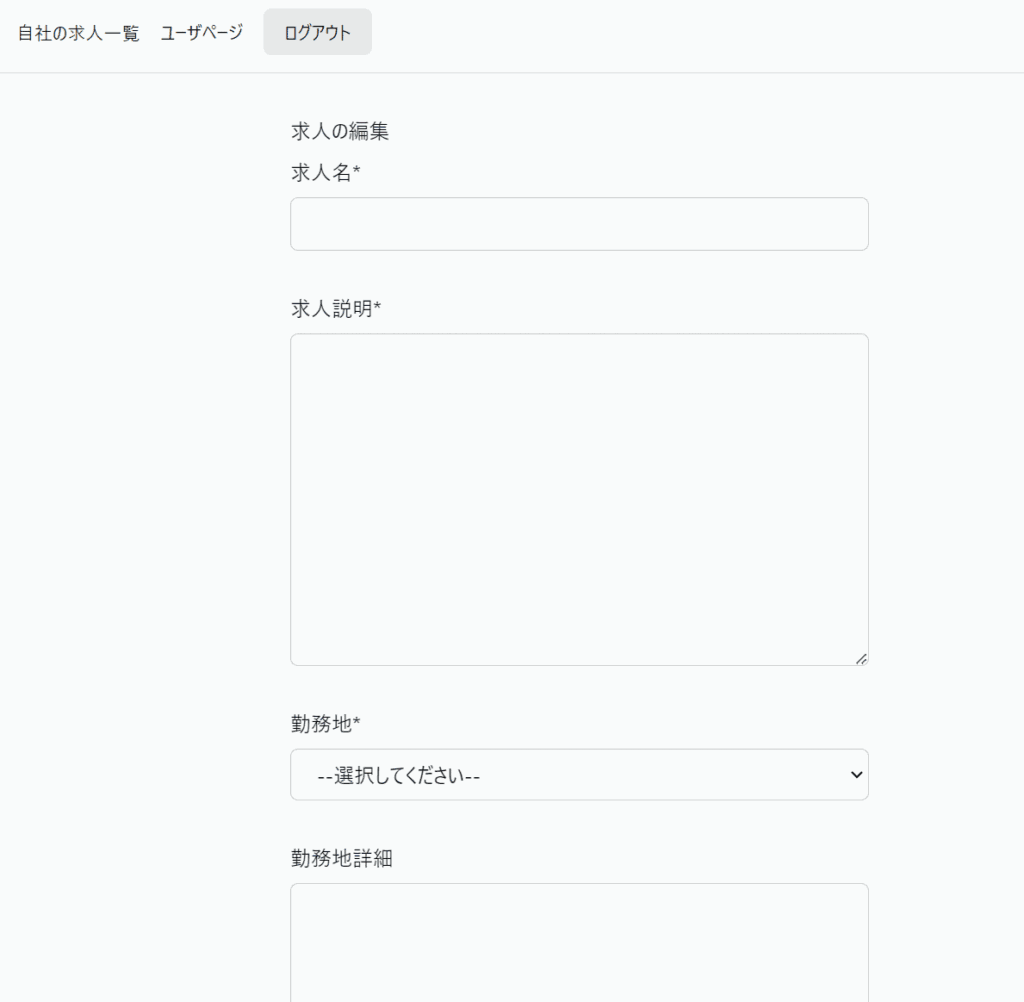The height and width of the screenshot is (1002, 1024).
Task: Click the chevron arrow on the 勤務地 dropdown
Action: coord(855,775)
